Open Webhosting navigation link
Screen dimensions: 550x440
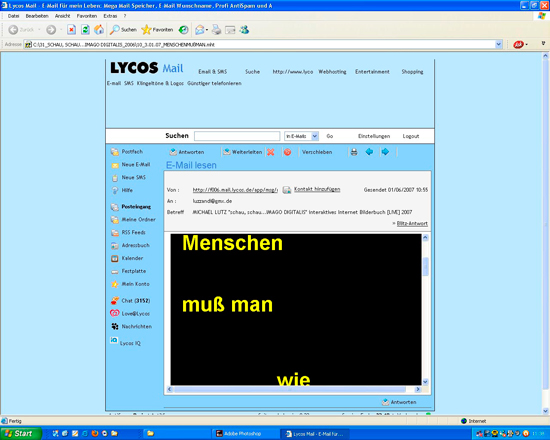332,72
